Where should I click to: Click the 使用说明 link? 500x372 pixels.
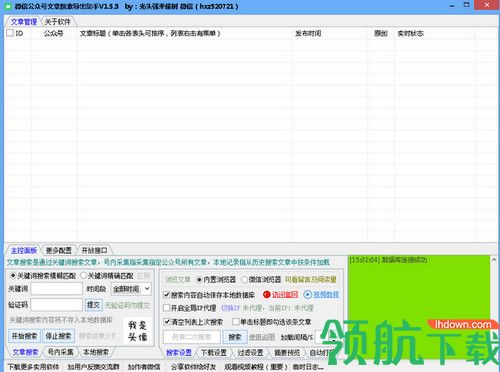click(x=262, y=337)
